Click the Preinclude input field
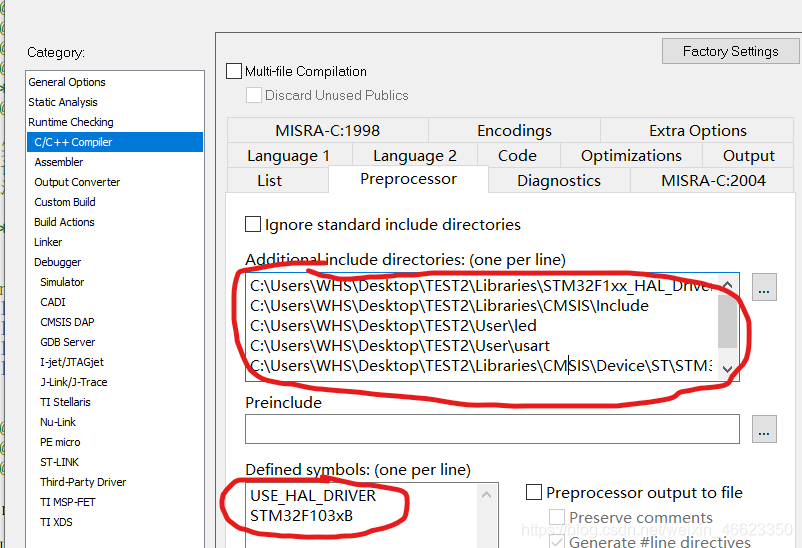The height and width of the screenshot is (548, 802). (492, 429)
